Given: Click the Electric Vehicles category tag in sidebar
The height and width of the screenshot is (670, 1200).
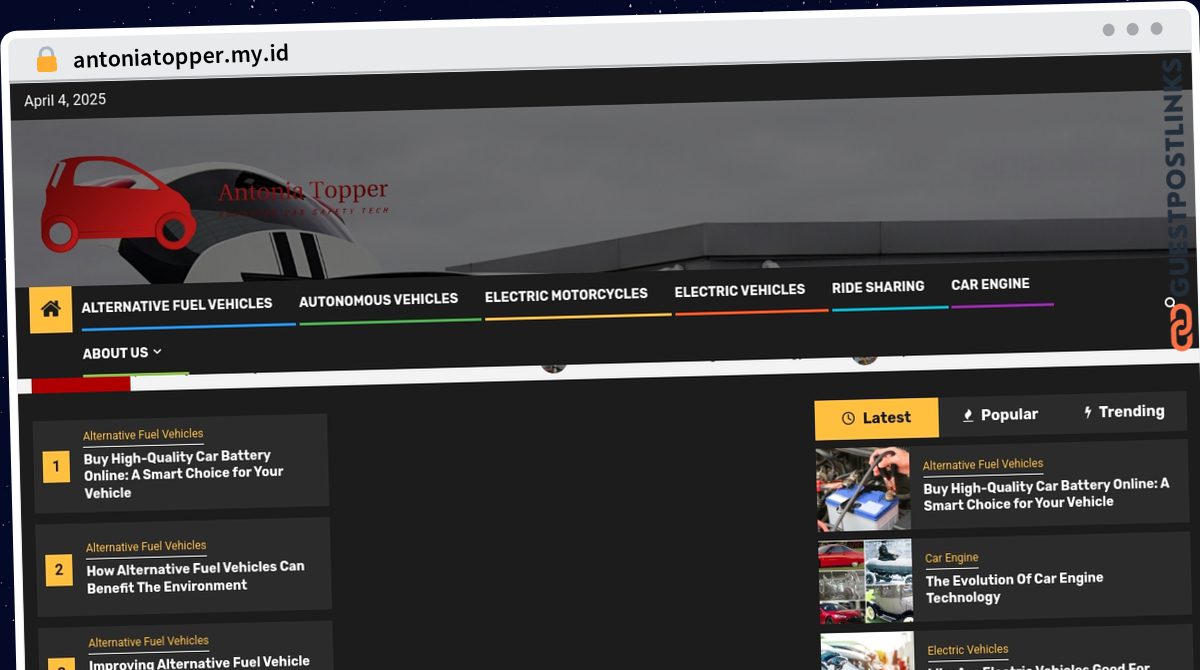Looking at the screenshot, I should 968,649.
